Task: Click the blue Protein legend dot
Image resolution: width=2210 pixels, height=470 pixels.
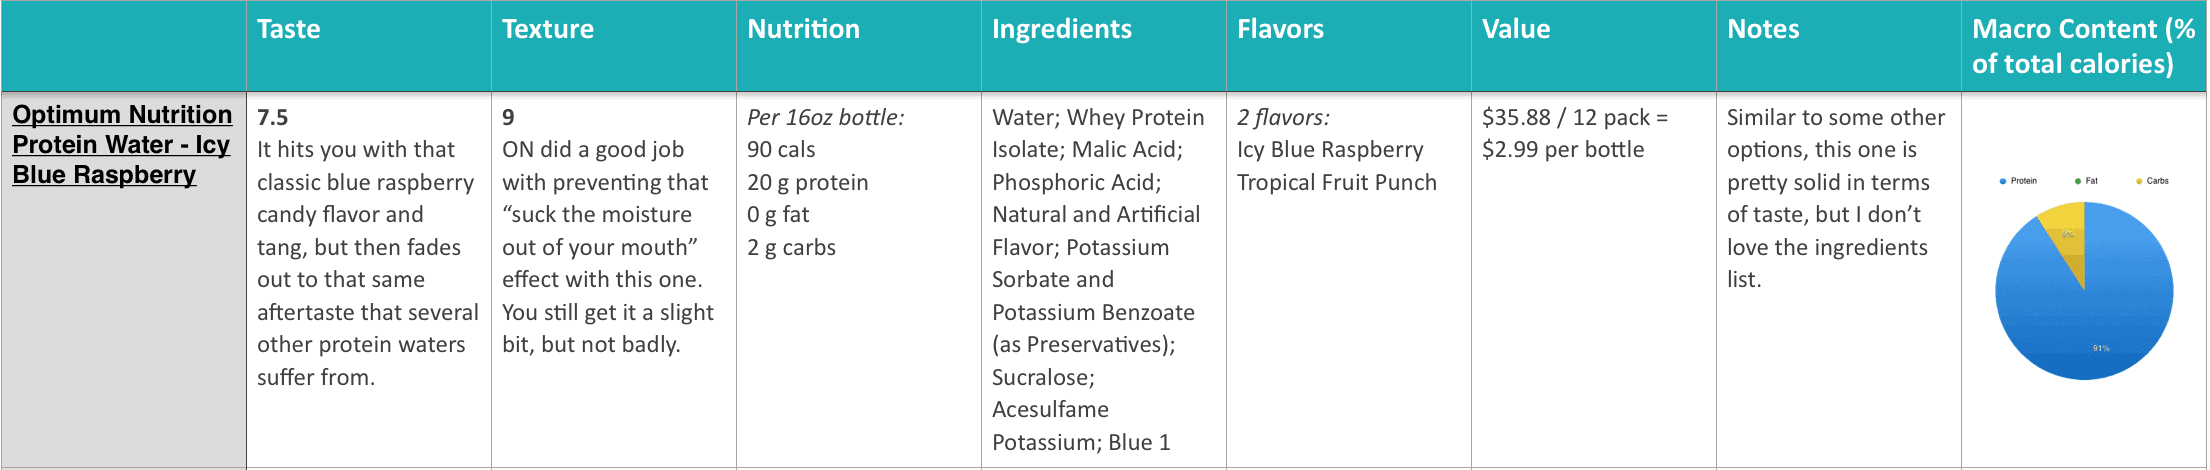Action: tap(2003, 181)
